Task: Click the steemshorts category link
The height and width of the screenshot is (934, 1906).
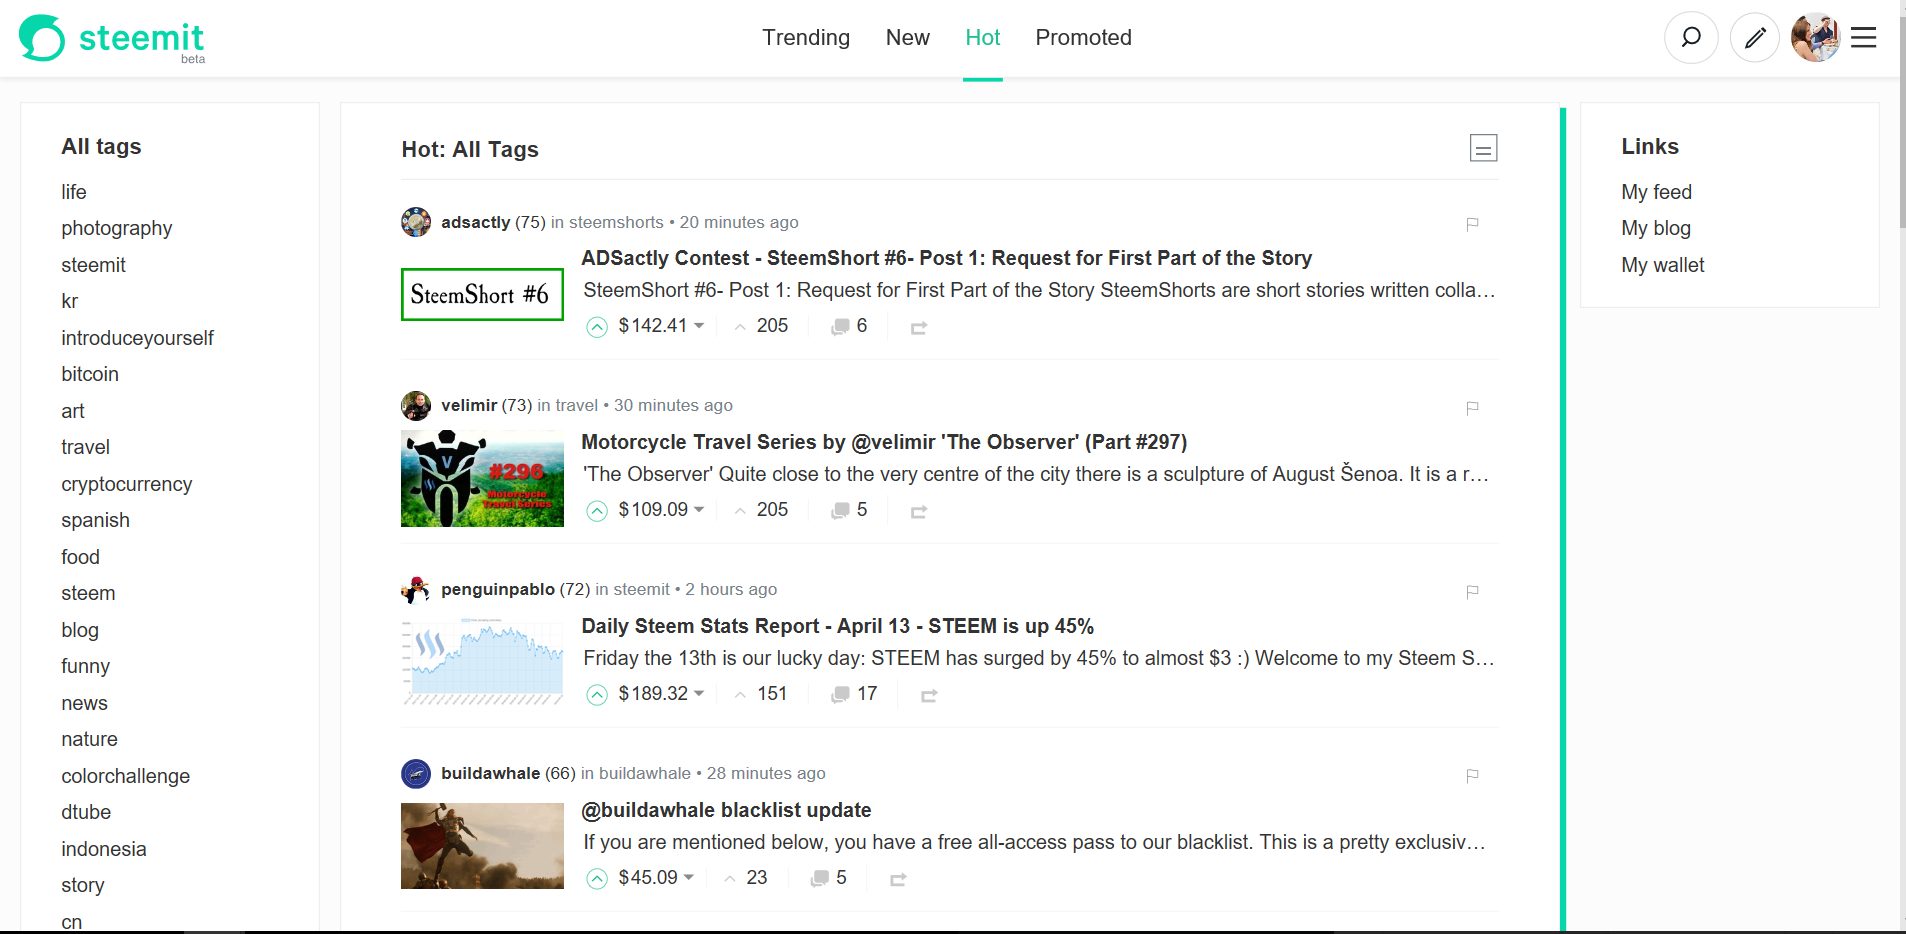Action: coord(616,222)
